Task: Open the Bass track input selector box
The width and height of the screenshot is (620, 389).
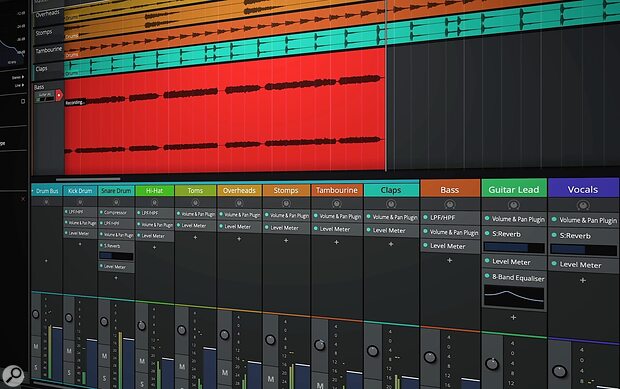Action: 45,96
